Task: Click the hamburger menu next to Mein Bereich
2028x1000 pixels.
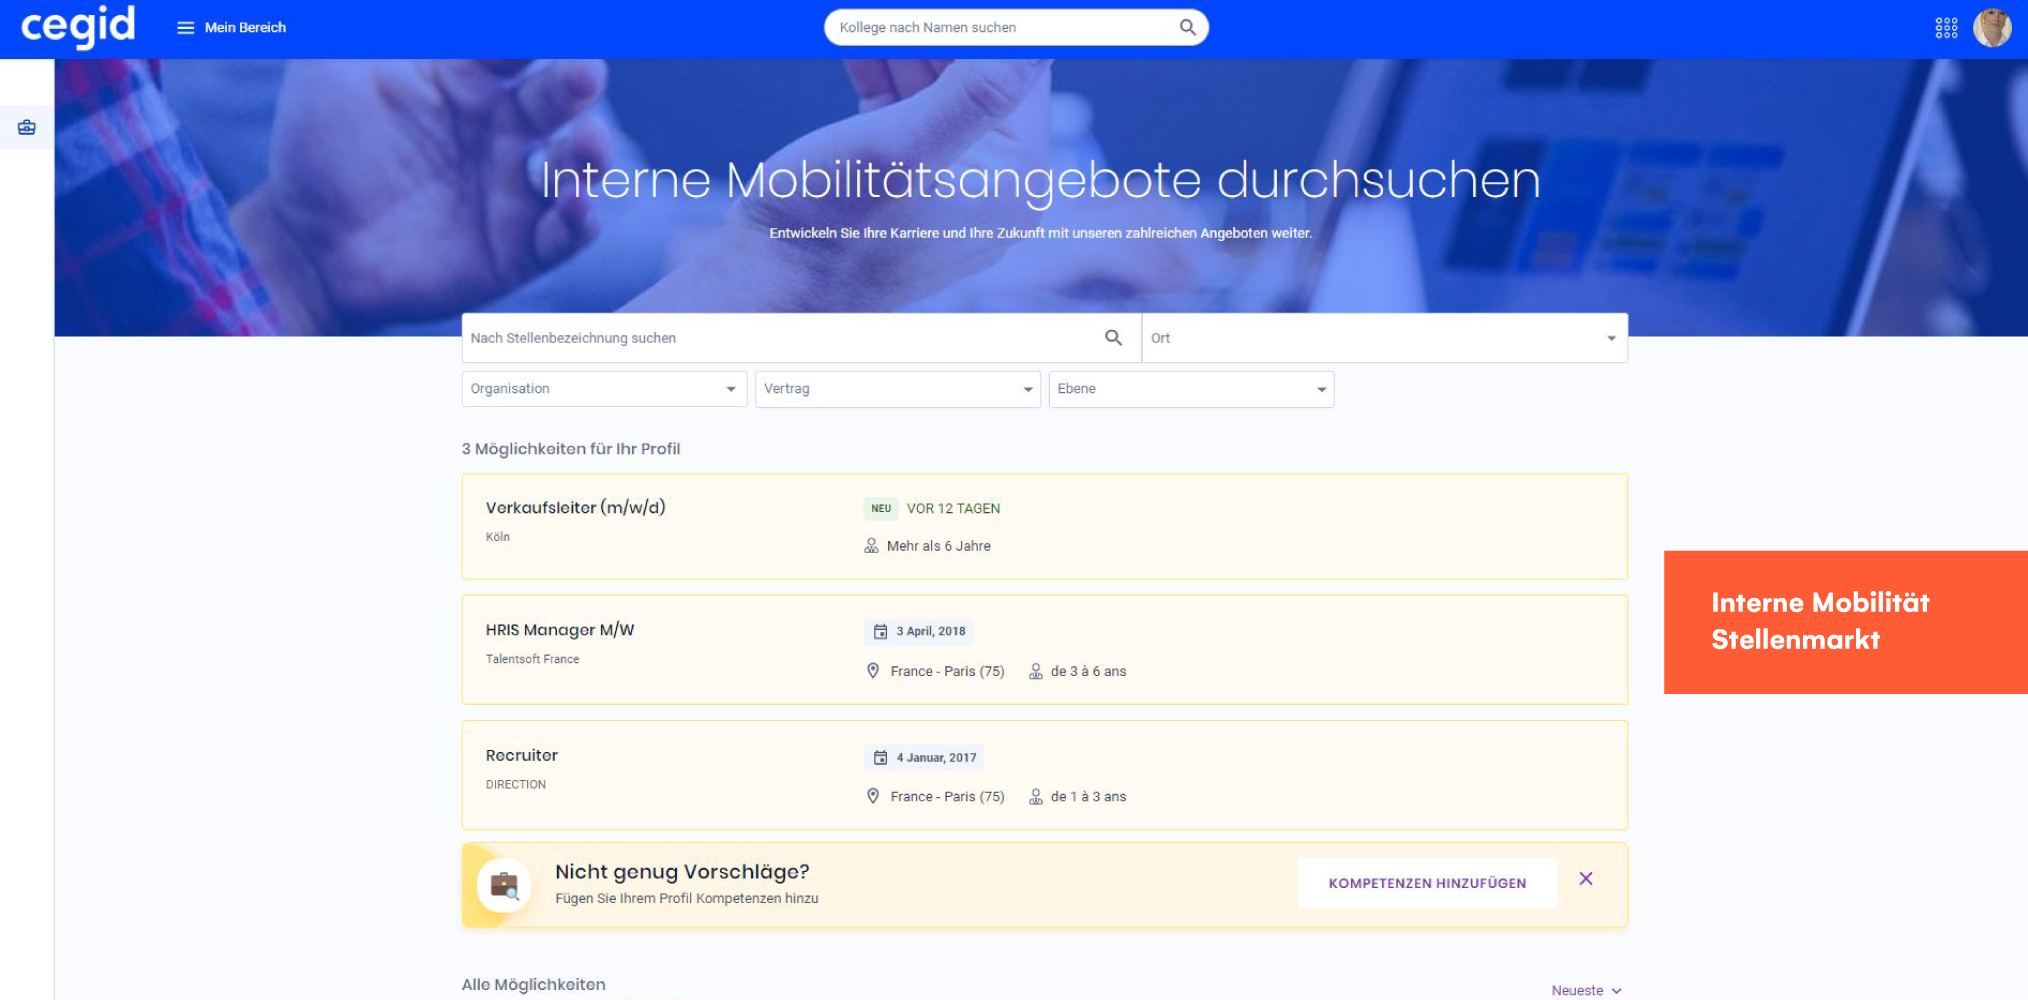Action: pos(185,27)
